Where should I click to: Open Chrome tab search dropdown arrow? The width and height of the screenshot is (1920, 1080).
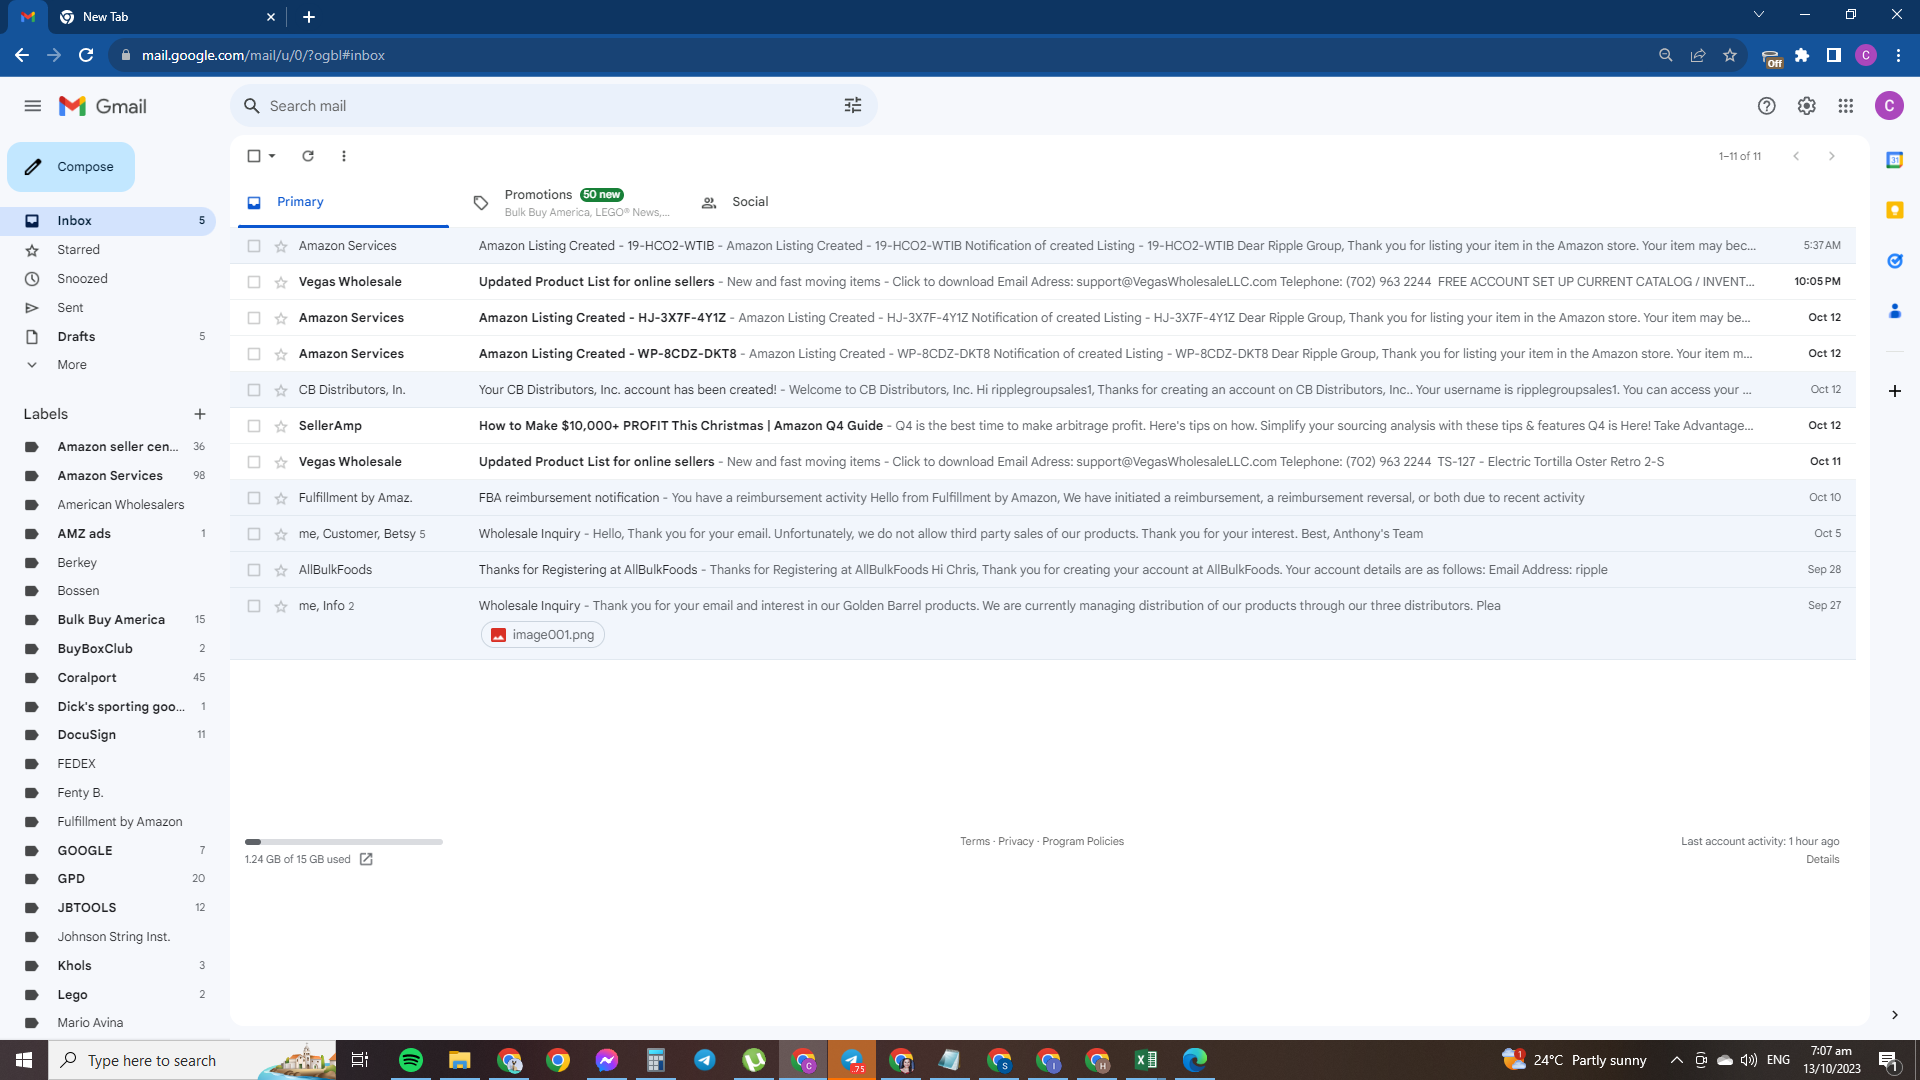click(1759, 15)
